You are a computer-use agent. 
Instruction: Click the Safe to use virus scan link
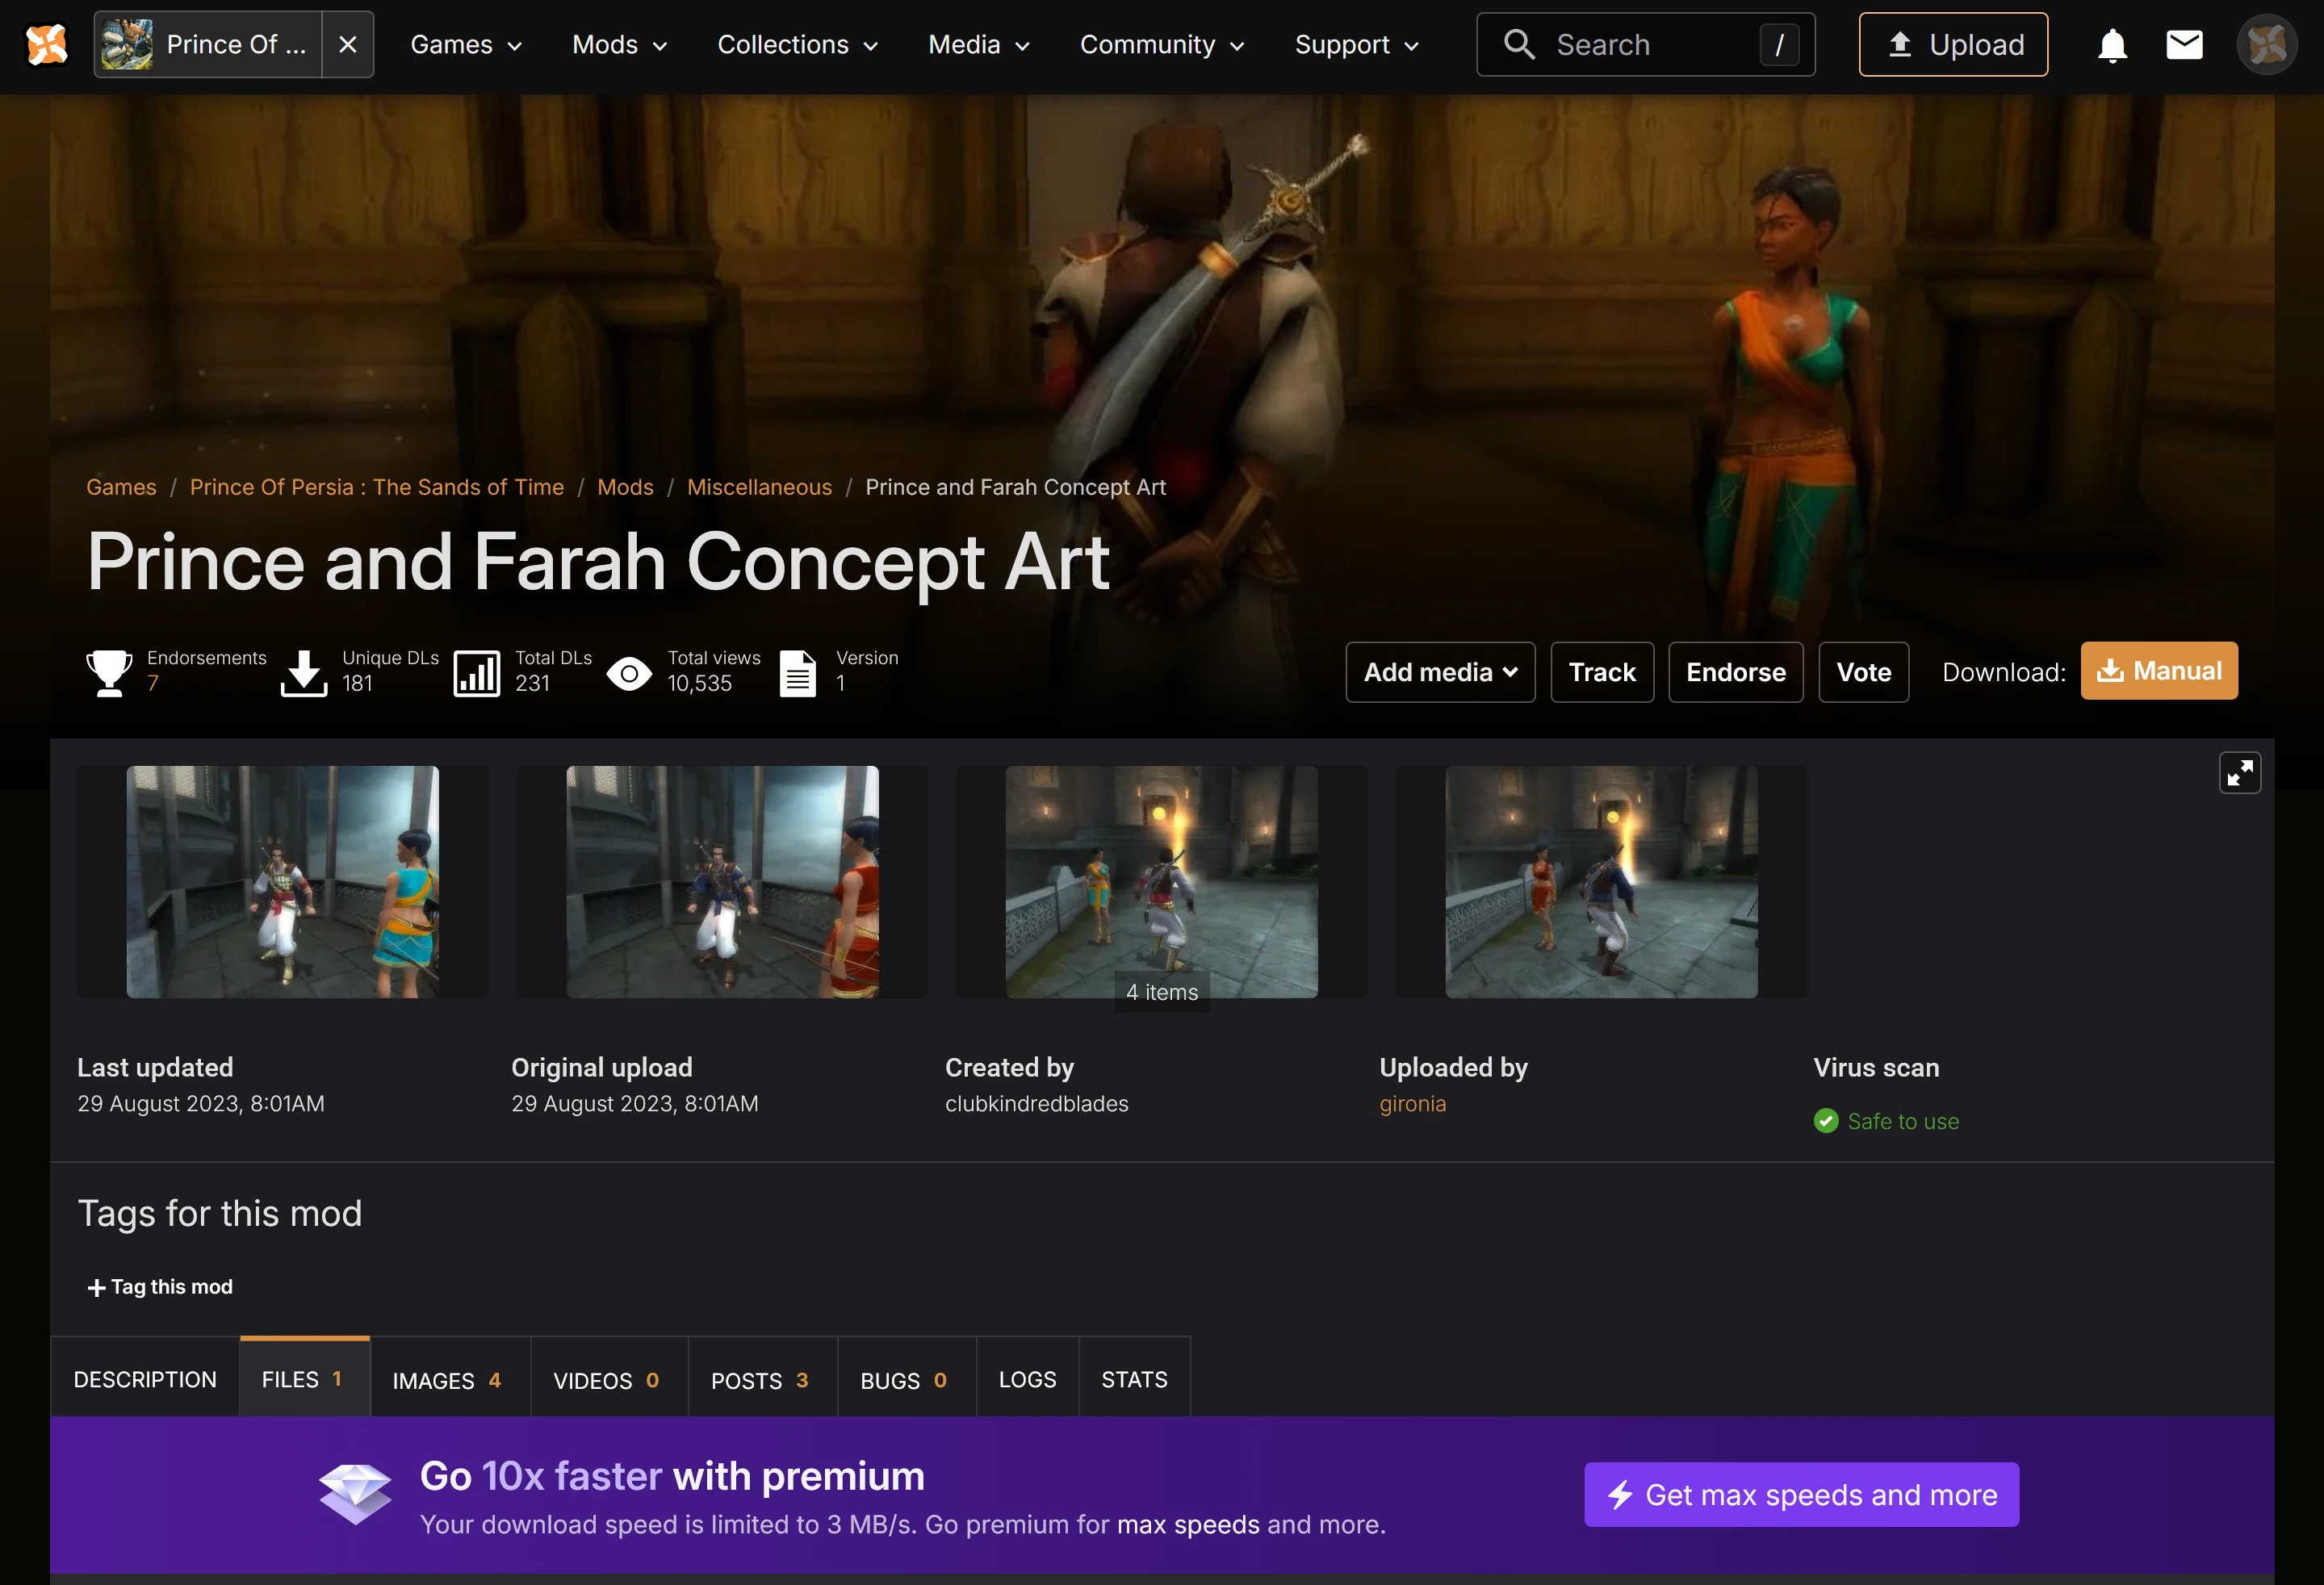1903,1121
